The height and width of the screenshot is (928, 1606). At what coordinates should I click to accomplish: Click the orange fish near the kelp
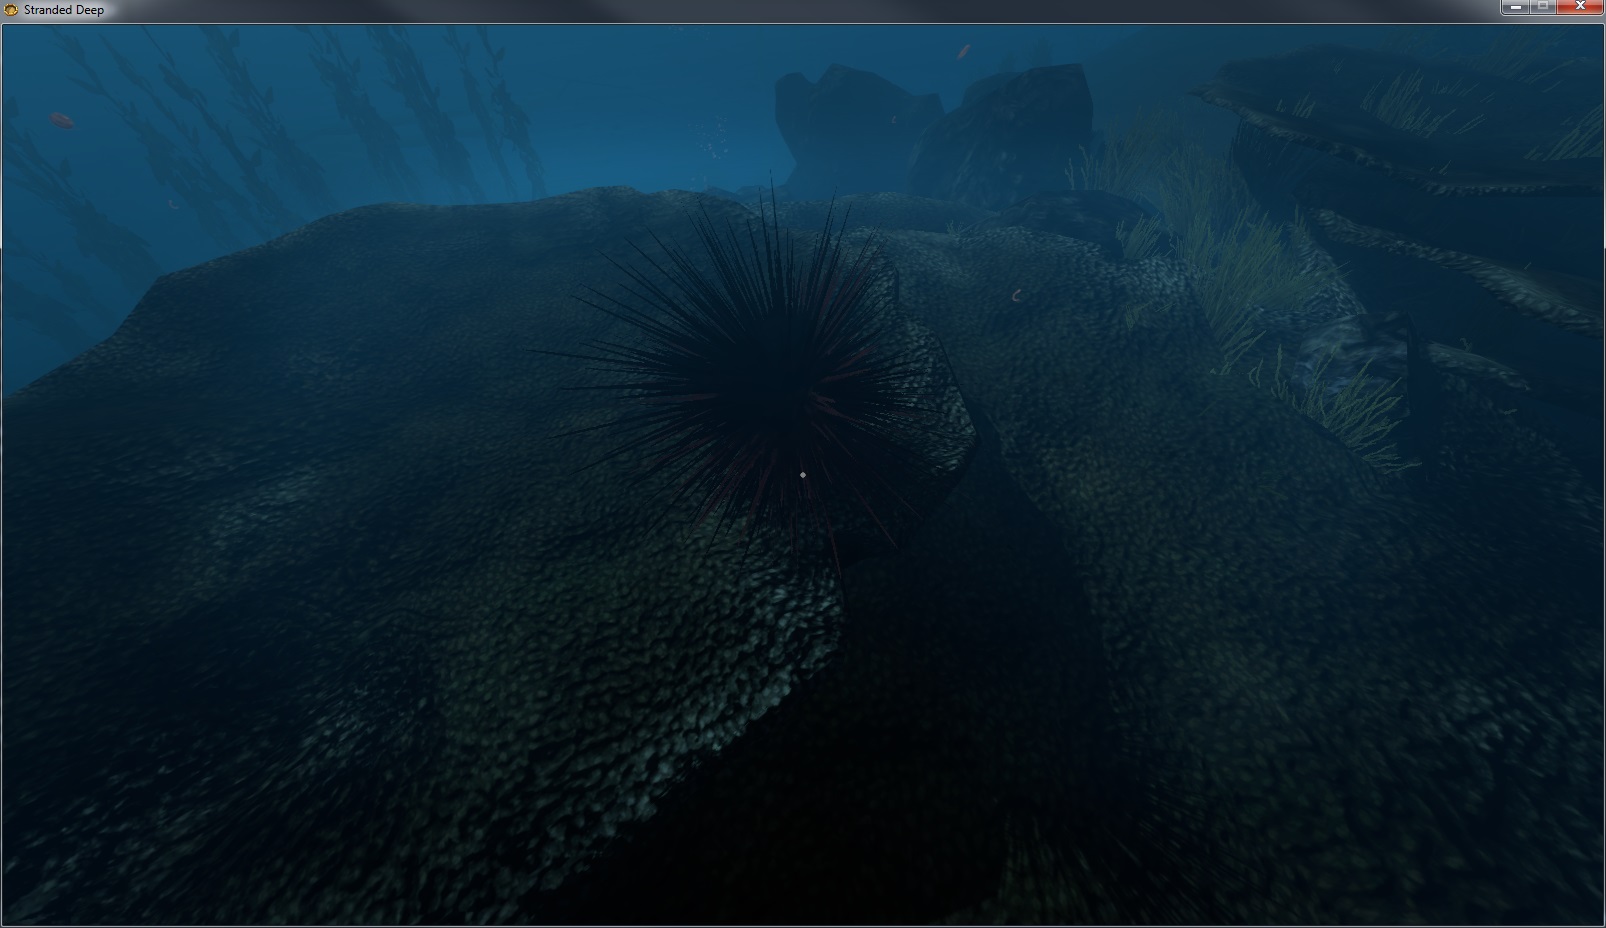point(62,121)
